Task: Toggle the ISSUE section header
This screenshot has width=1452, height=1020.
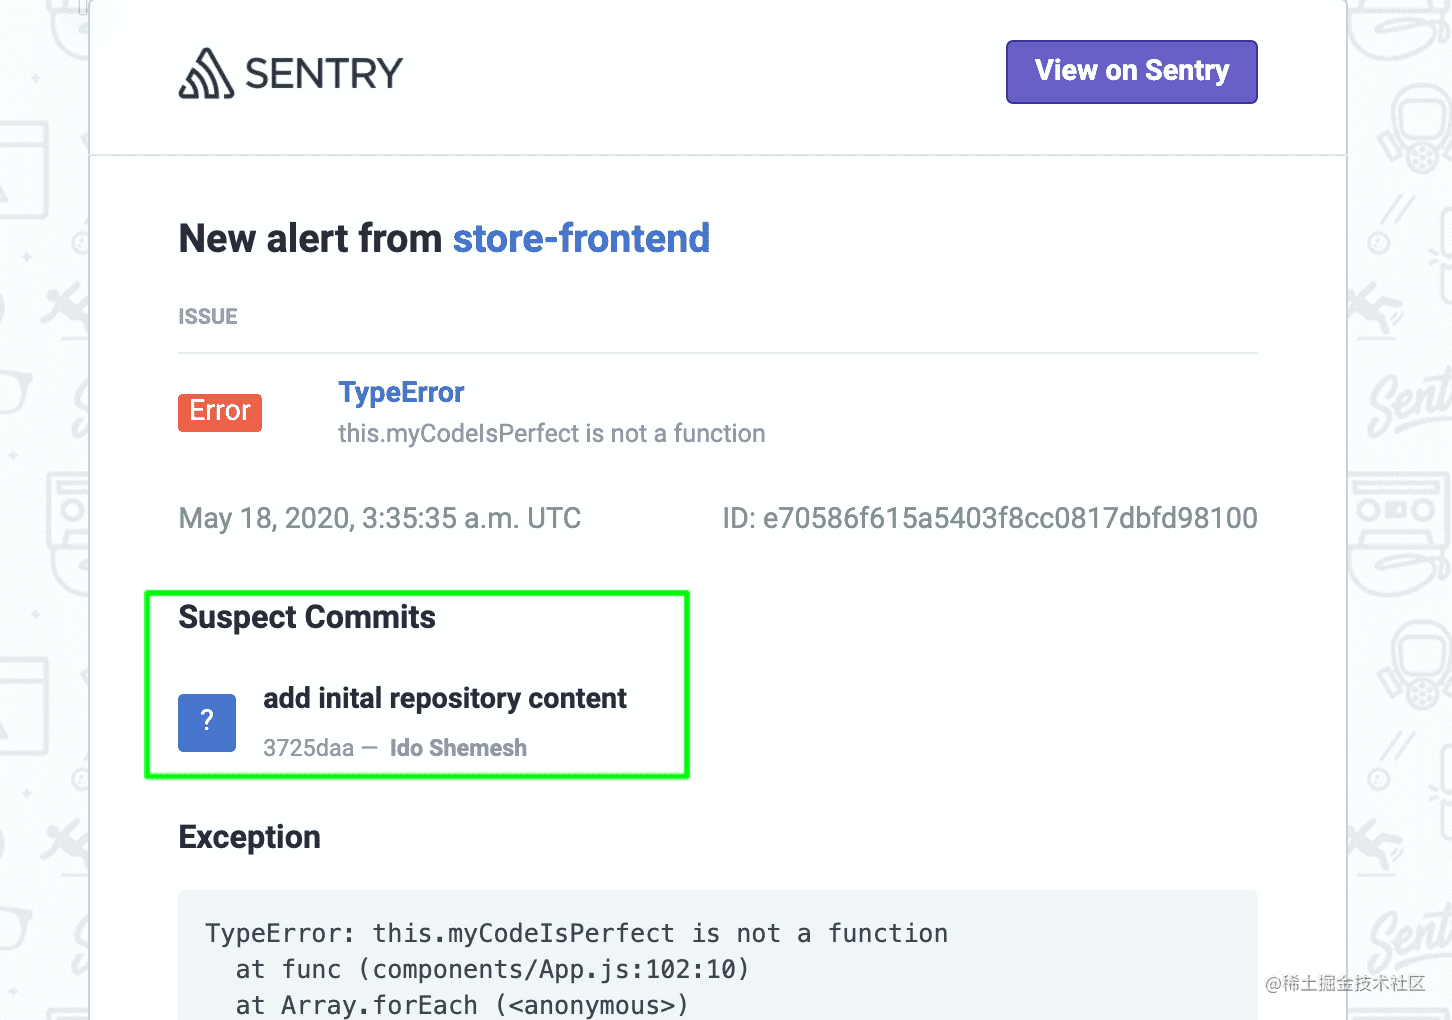Action: click(x=207, y=316)
